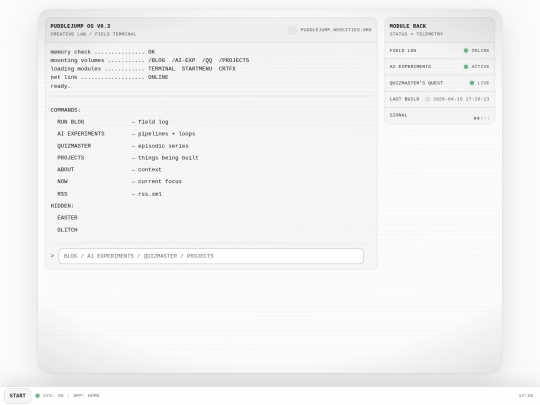Open the START menu button
The image size is (540, 405).
tap(18, 395)
